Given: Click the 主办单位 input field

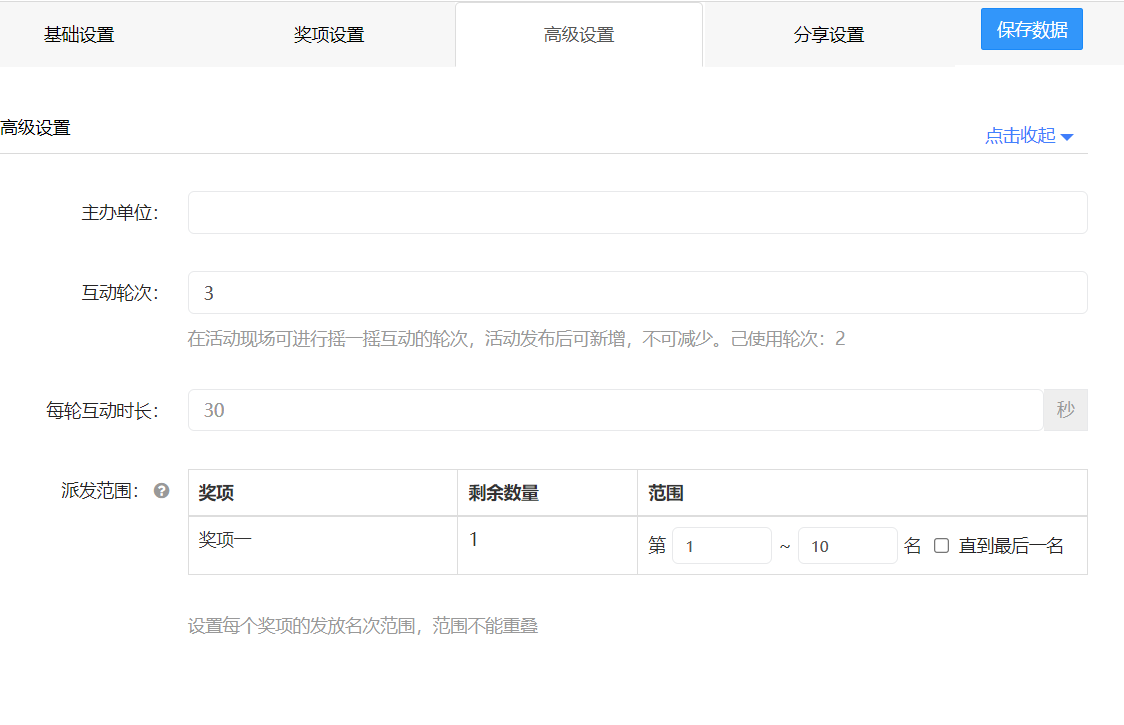Looking at the screenshot, I should tap(637, 212).
